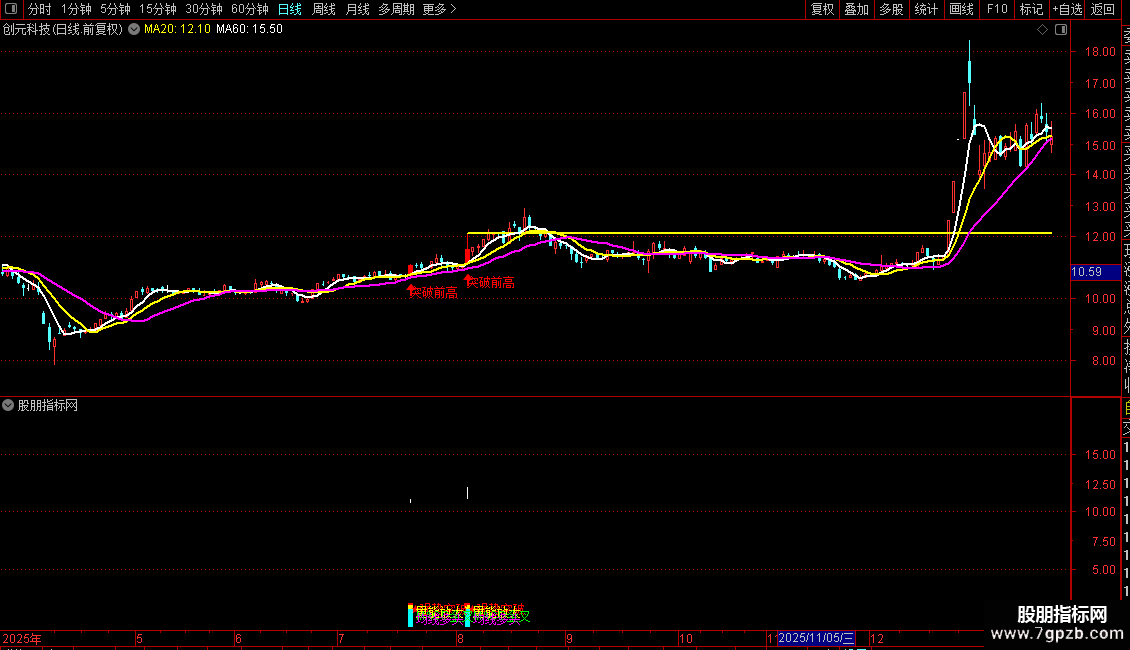
Task: Toggle the right side panel icon near the diamond
Action: click(1061, 30)
